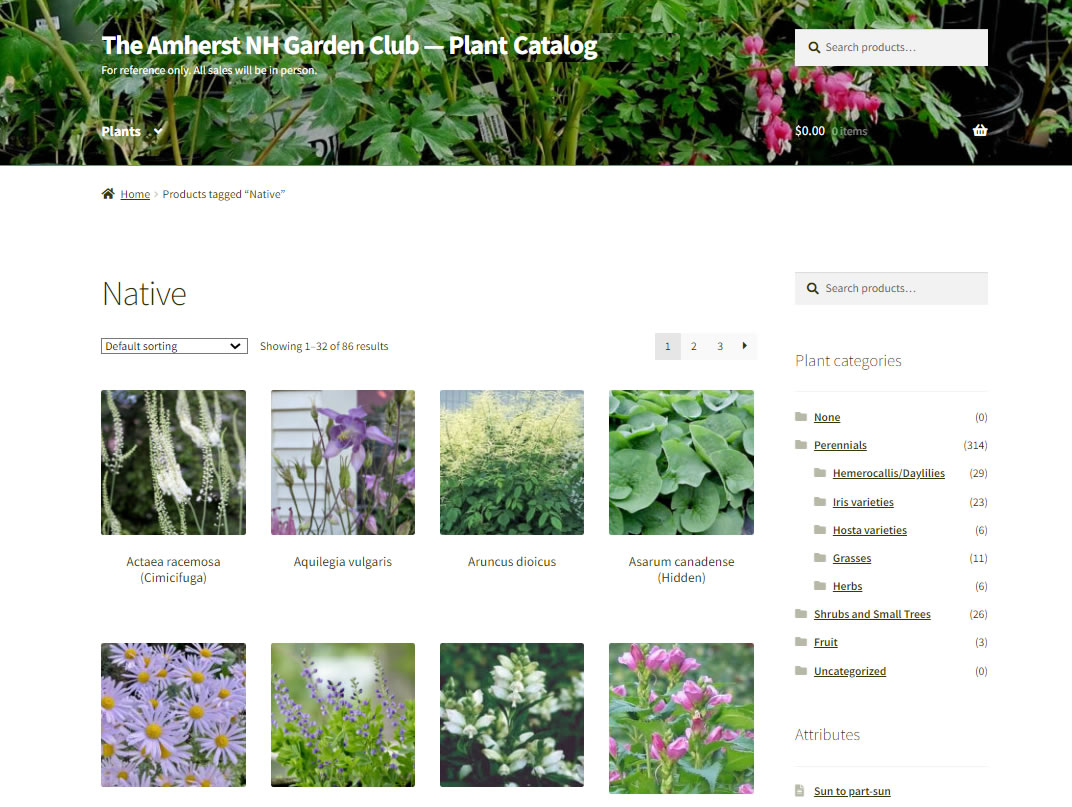Image resolution: width=1072 pixels, height=807 pixels.
Task: Go to page 3 of results
Action: 720,346
